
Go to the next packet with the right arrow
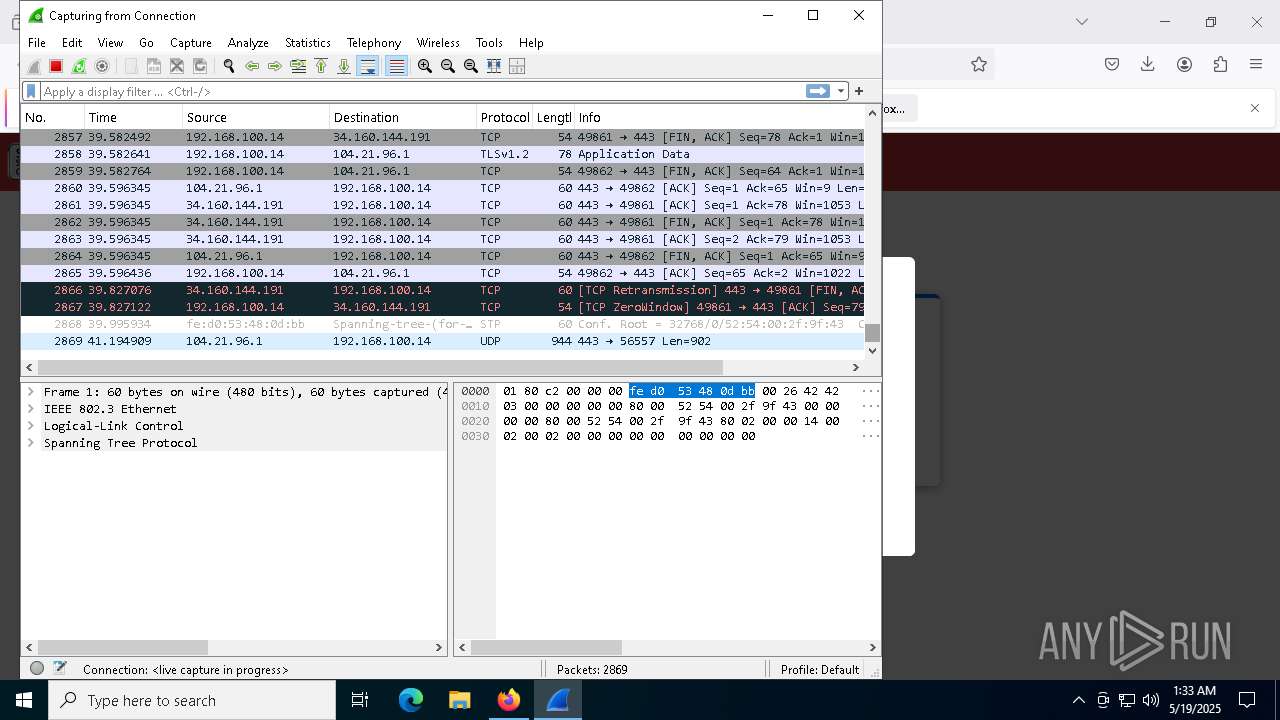tap(275, 66)
